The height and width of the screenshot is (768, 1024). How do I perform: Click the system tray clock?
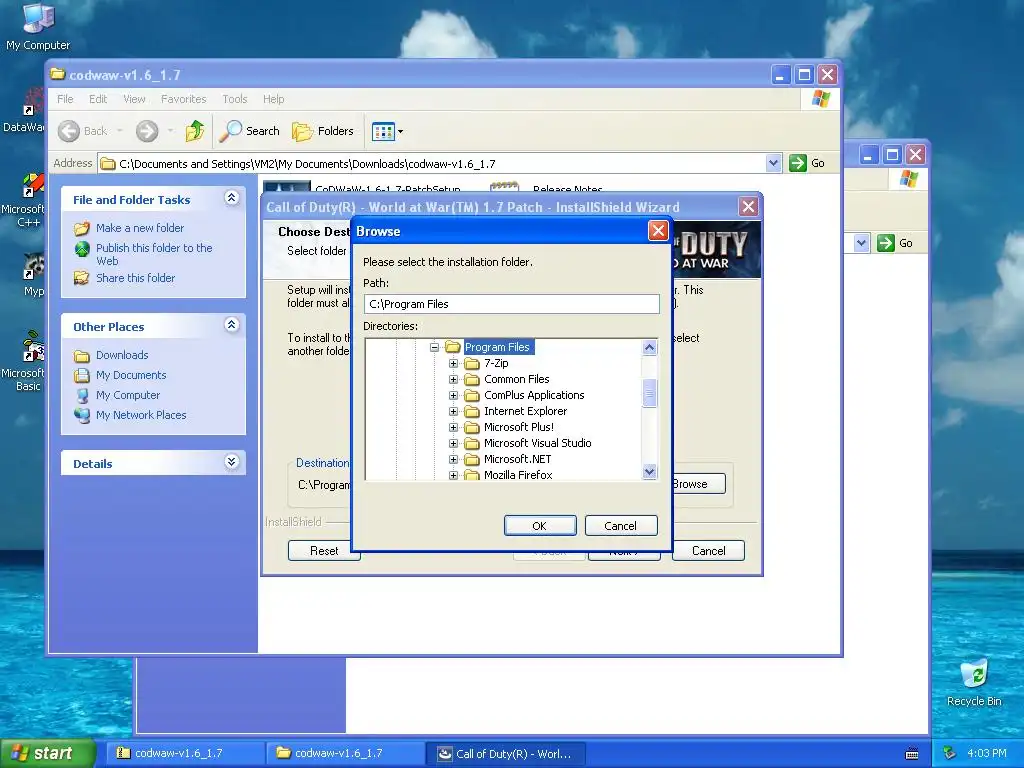click(986, 754)
